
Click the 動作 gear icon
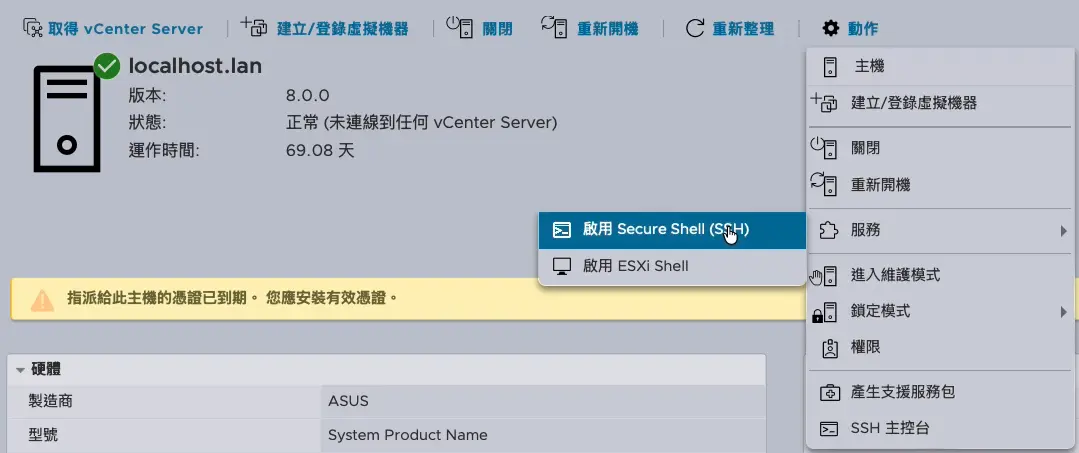(x=830, y=28)
